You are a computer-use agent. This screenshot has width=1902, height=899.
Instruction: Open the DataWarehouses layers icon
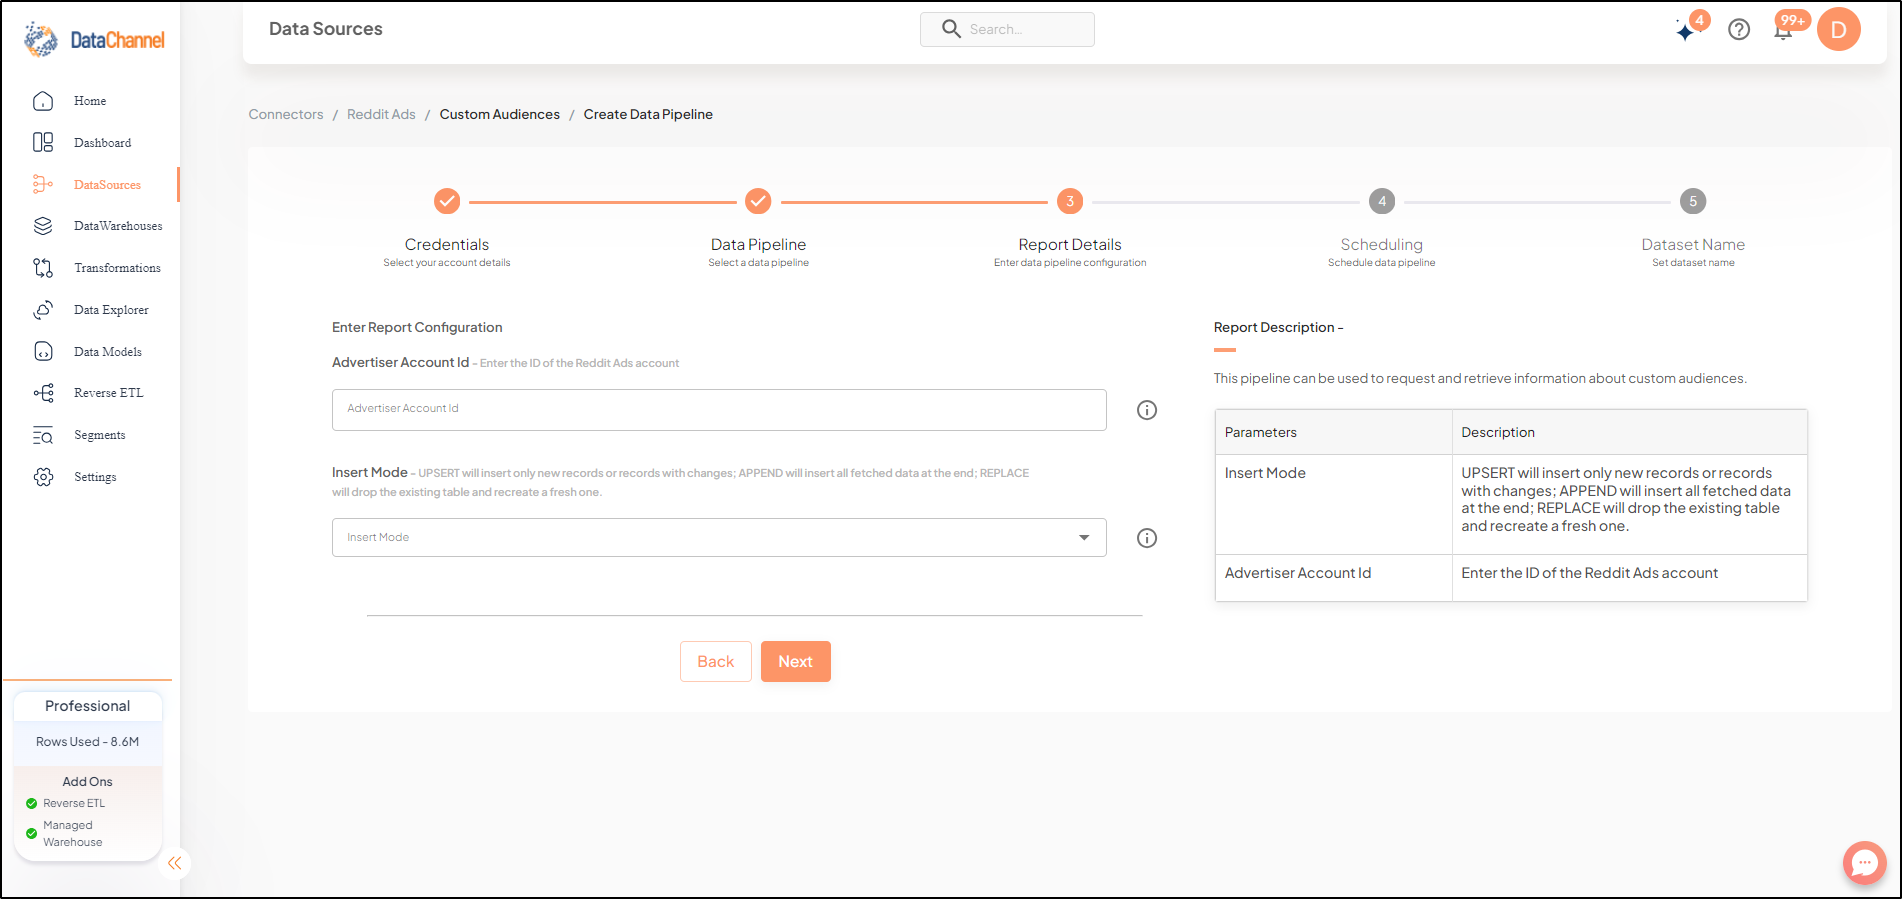coord(43,226)
